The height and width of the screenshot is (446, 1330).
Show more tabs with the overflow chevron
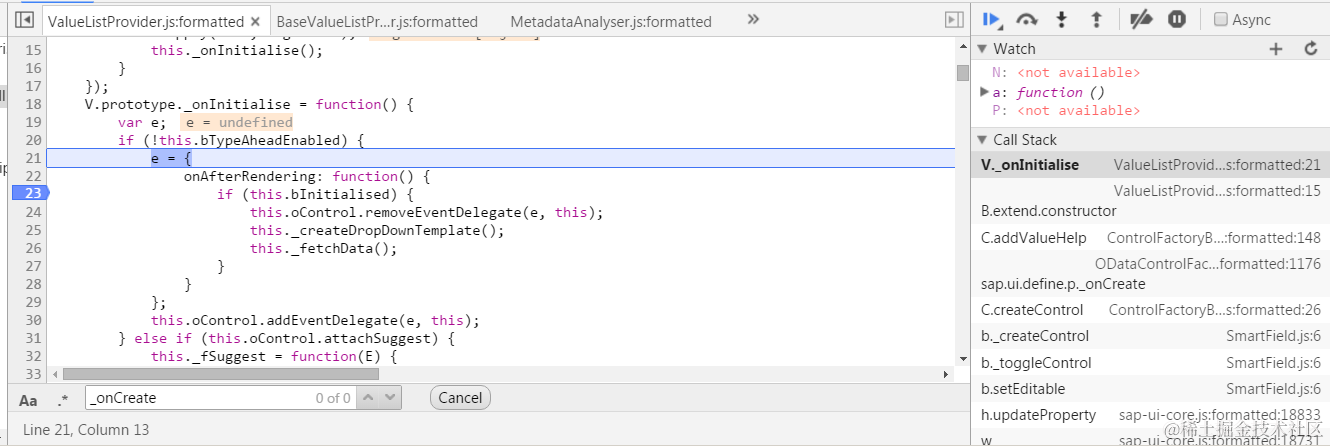pyautogui.click(x=753, y=19)
